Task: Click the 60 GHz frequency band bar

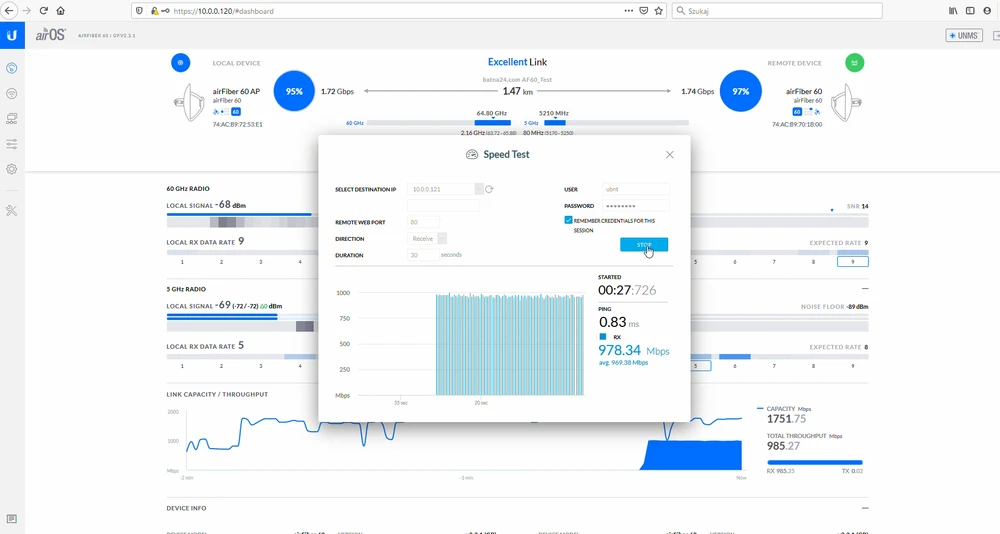Action: tap(439, 122)
